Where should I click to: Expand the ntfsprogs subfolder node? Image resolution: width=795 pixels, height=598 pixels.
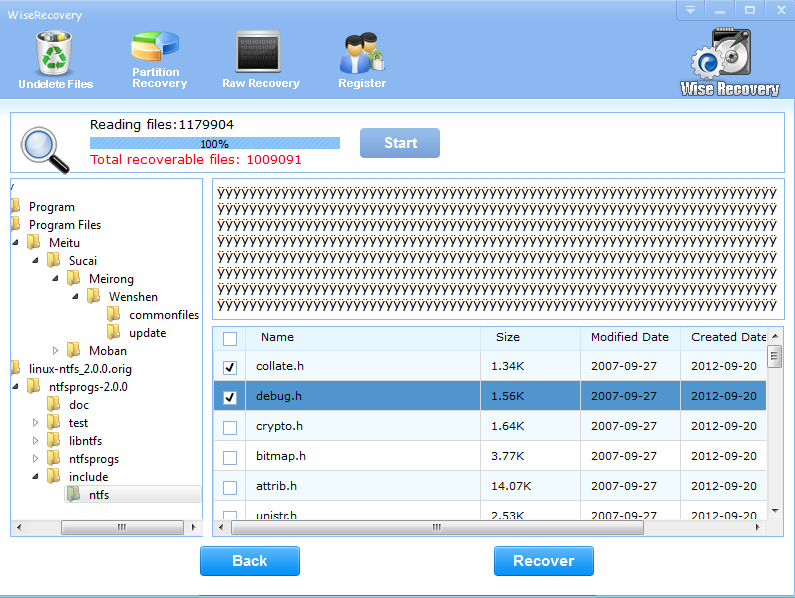coord(35,459)
